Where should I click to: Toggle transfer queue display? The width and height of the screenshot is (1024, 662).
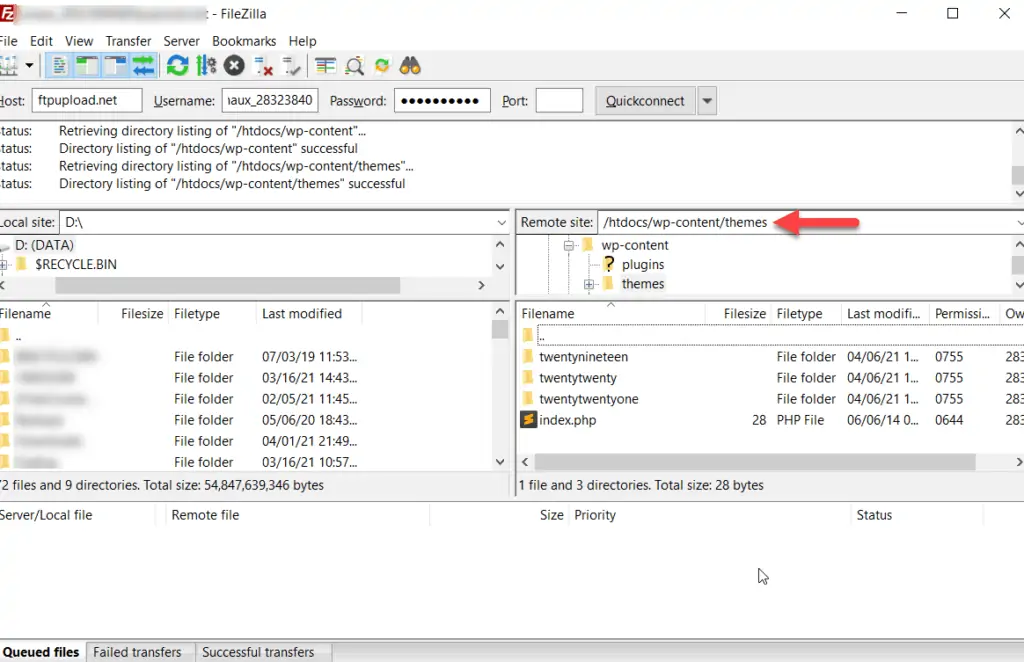click(x=144, y=65)
